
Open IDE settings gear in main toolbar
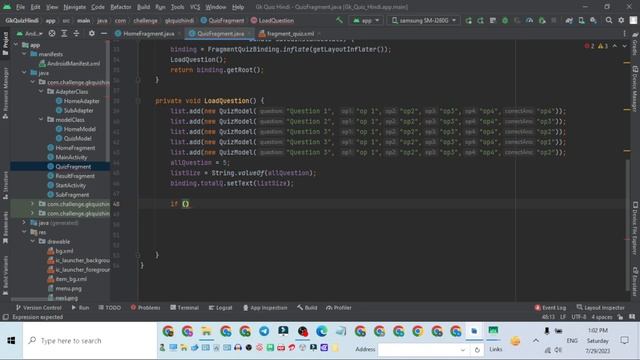coord(621,20)
